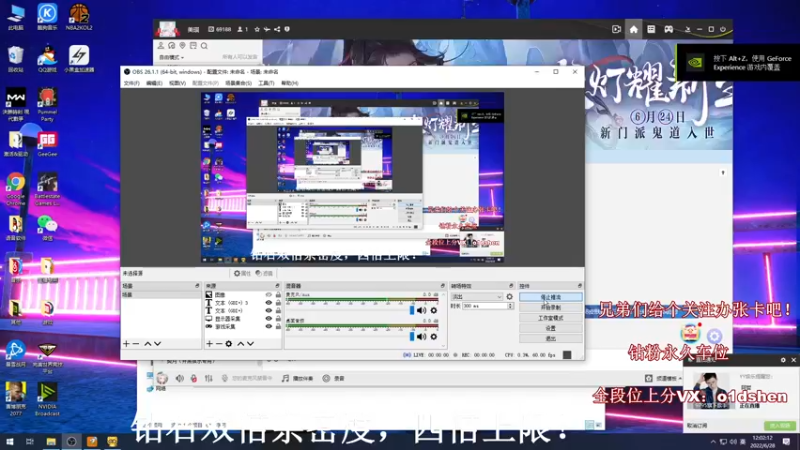Toggle lock on 图像 source
This screenshot has width=800, height=450.
278,295
